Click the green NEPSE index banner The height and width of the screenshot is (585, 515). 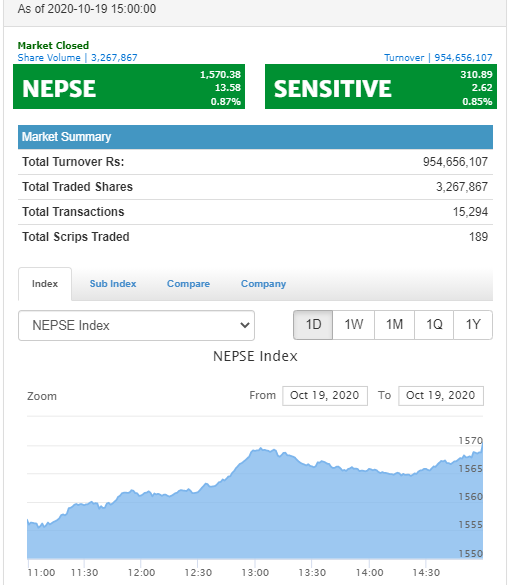(129, 87)
